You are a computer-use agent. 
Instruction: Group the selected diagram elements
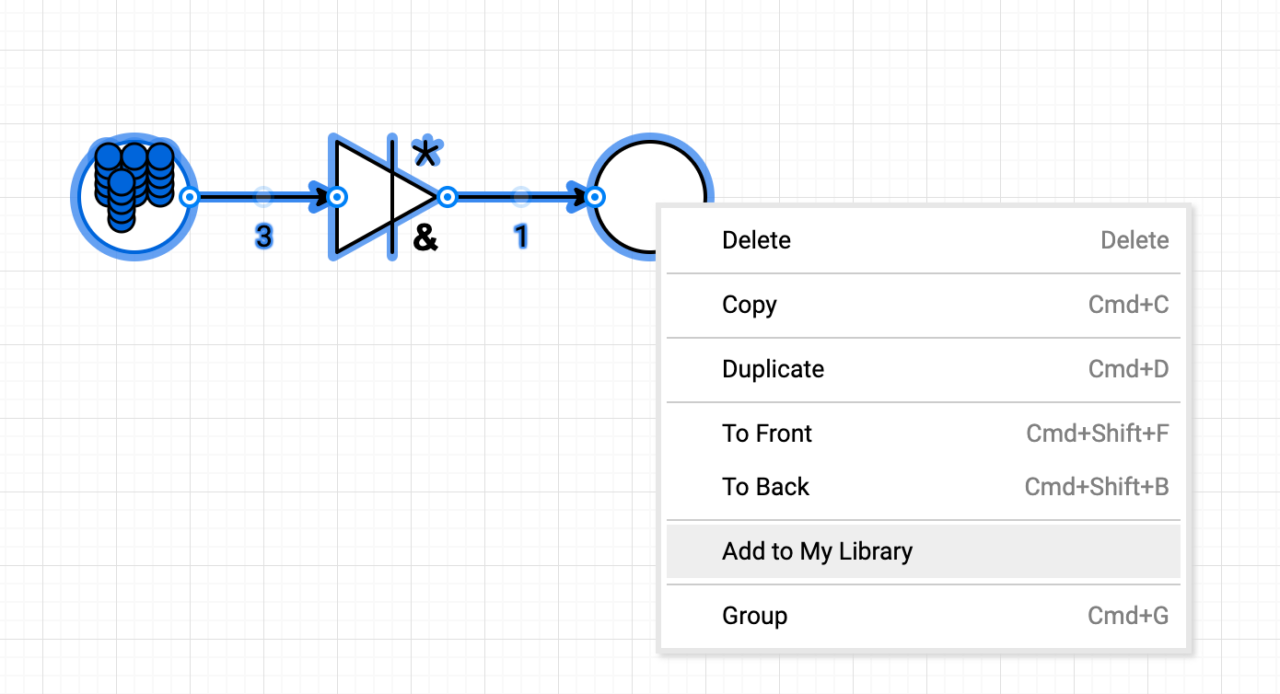point(755,616)
